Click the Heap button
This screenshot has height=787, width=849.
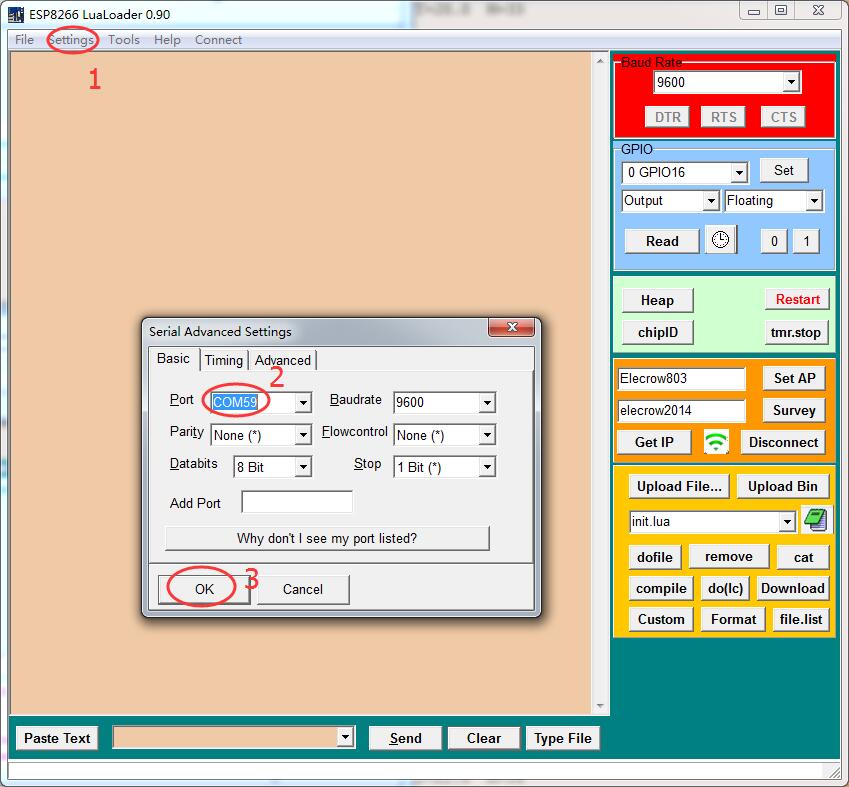click(x=657, y=300)
